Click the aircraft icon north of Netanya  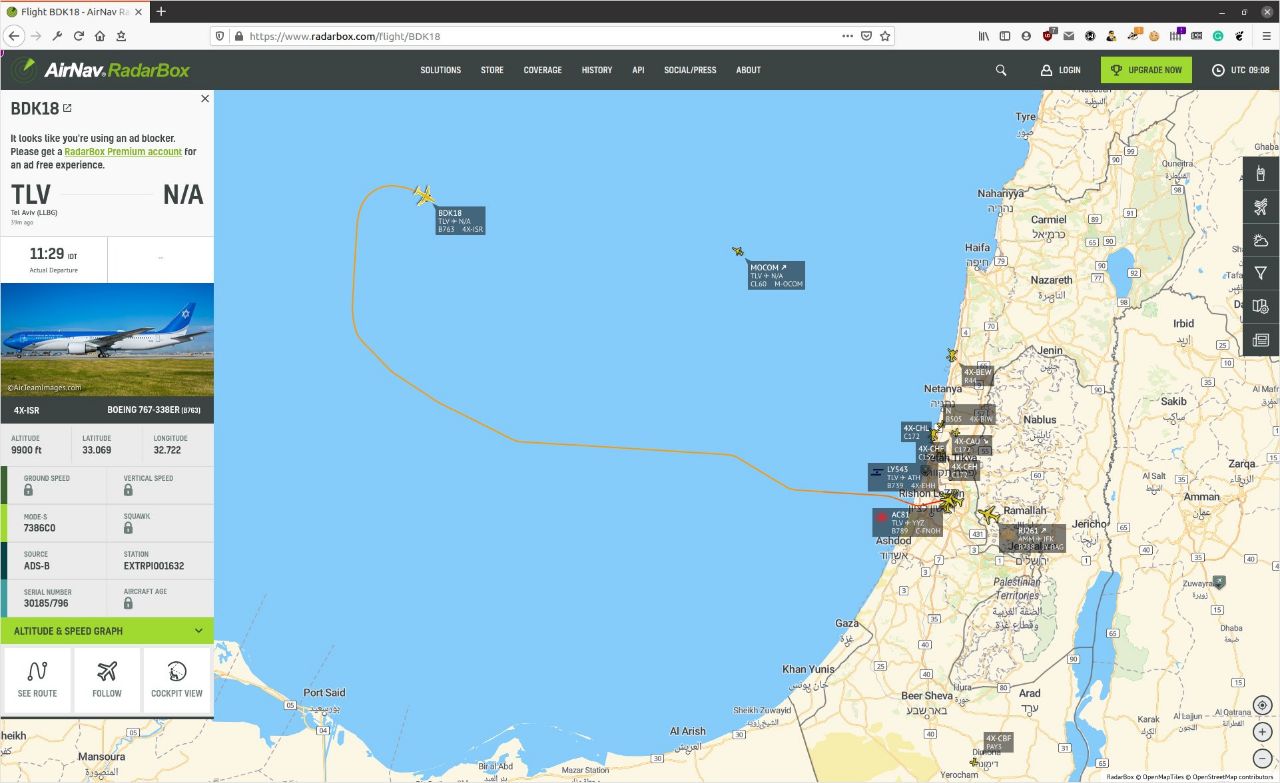952,355
